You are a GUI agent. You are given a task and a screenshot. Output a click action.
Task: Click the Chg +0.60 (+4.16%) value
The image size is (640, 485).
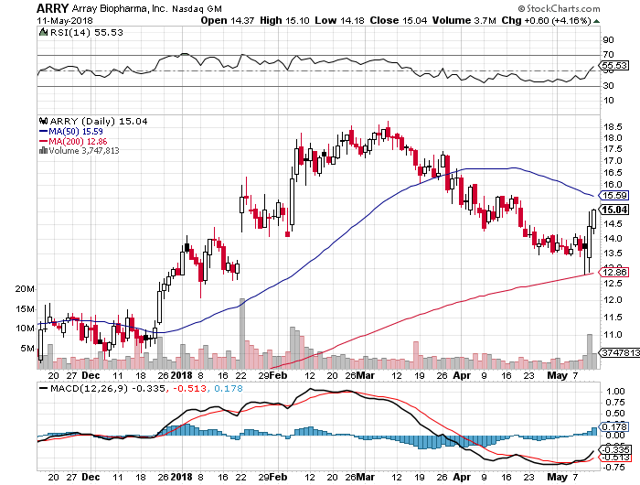(546, 20)
